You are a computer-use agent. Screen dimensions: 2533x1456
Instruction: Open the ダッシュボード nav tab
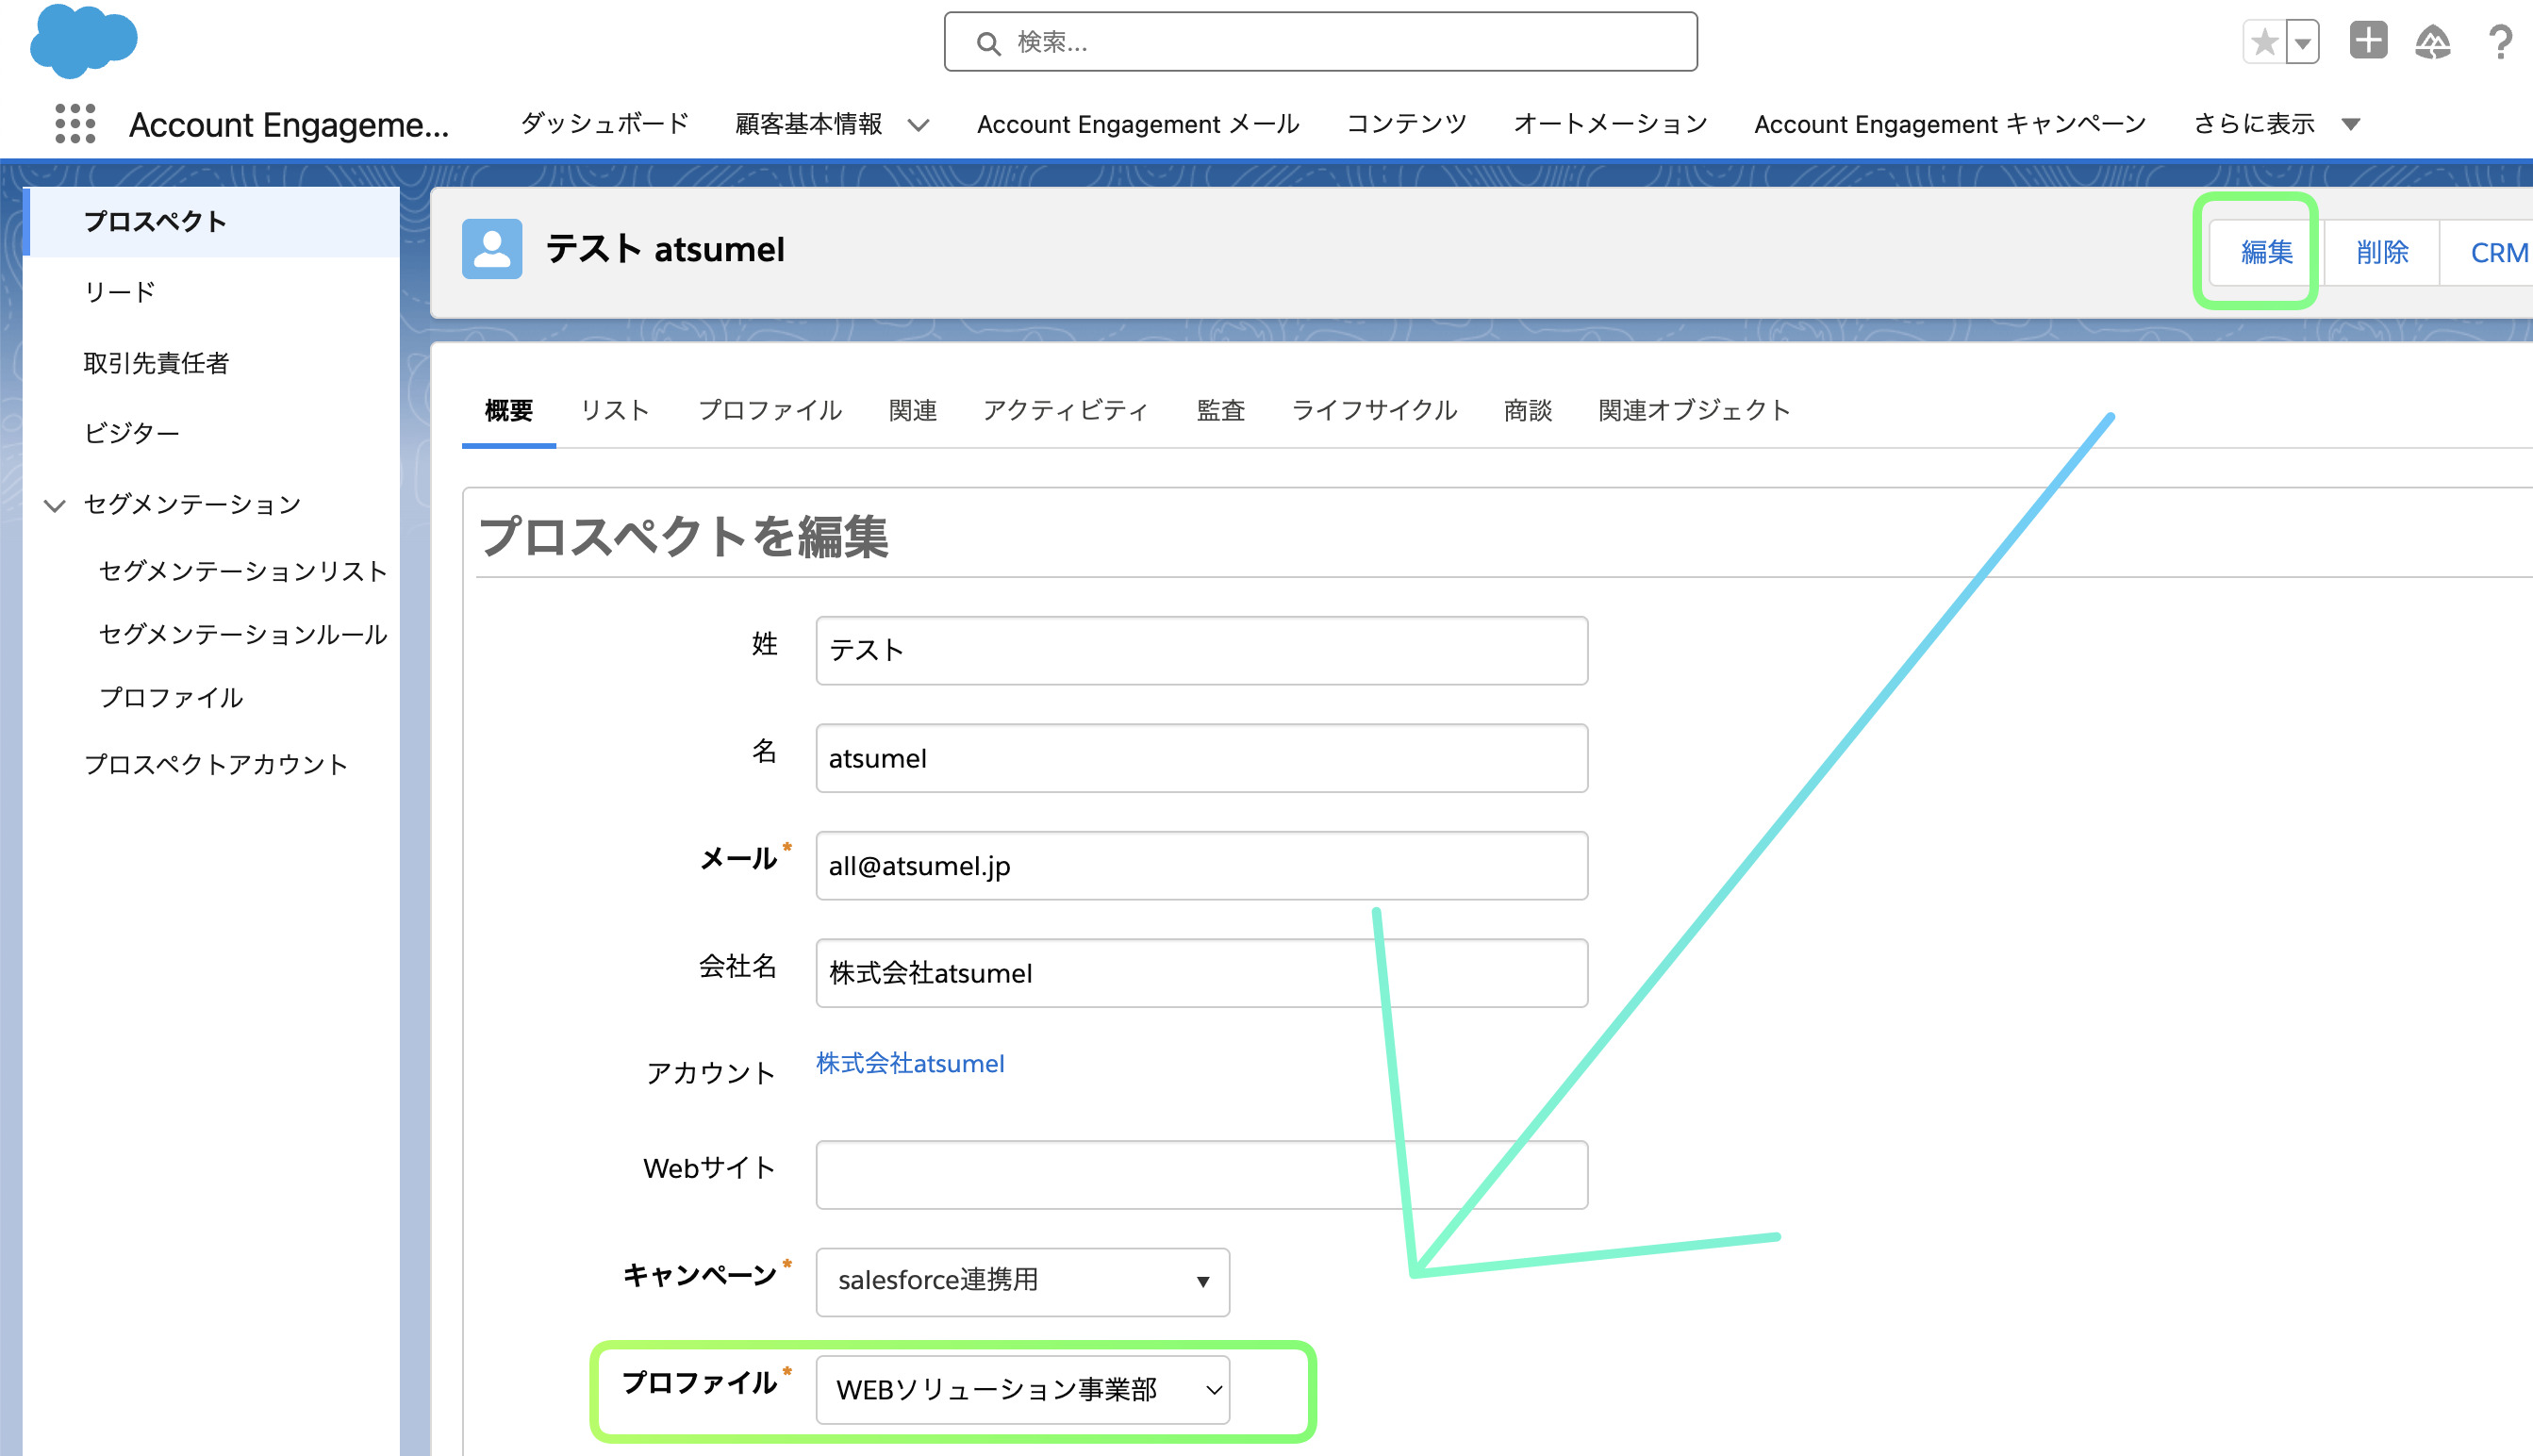pos(604,124)
